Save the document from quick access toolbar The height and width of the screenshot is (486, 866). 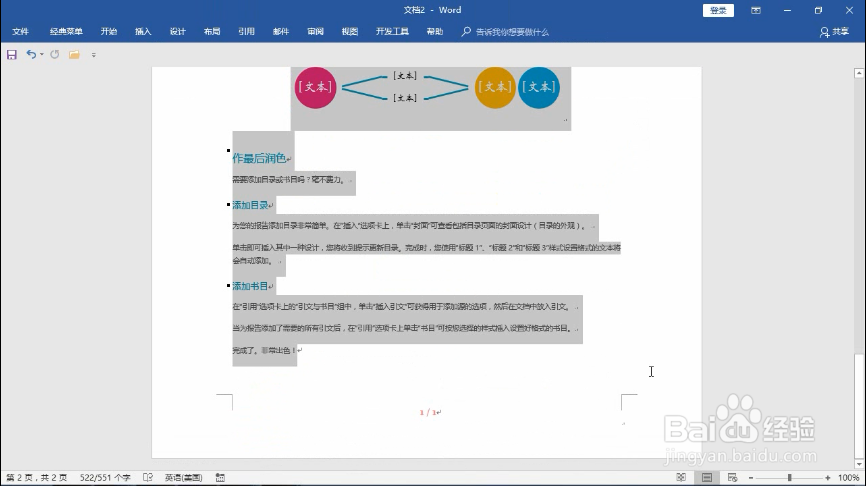click(x=12, y=55)
